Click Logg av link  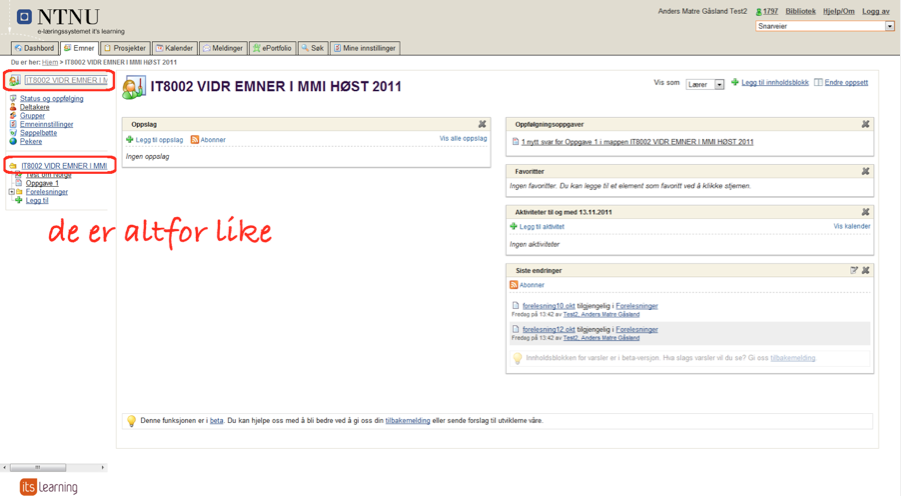tap(876, 11)
